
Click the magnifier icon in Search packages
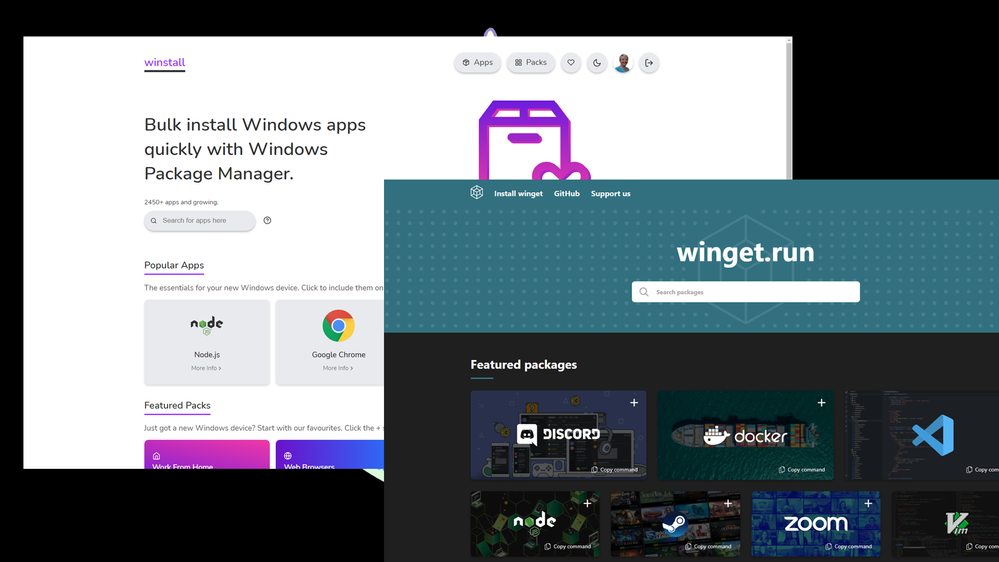(x=644, y=292)
